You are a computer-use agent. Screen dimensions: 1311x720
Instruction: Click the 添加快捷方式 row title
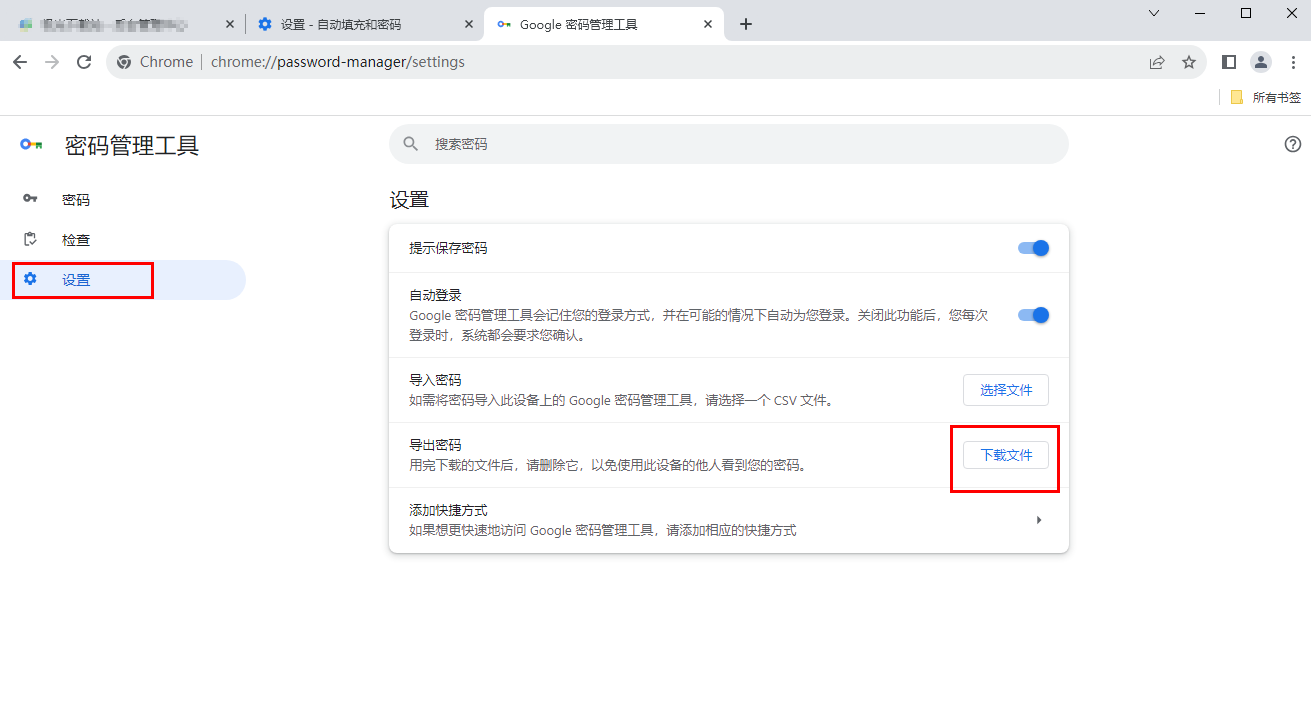click(448, 510)
